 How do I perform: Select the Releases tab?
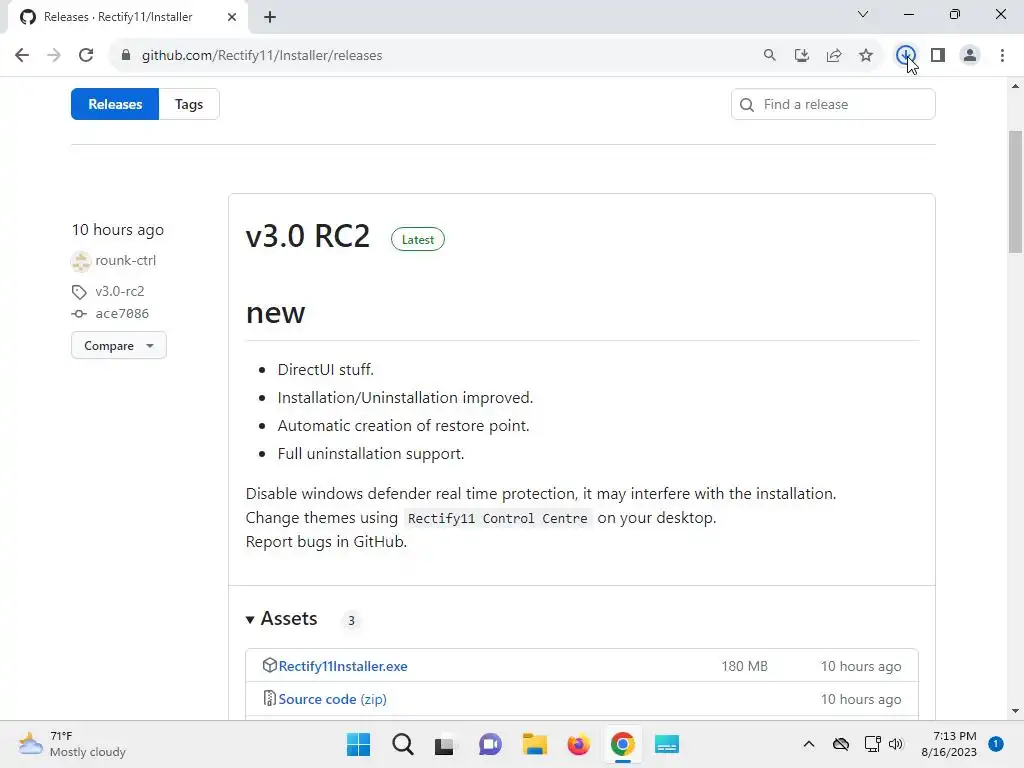coord(115,104)
